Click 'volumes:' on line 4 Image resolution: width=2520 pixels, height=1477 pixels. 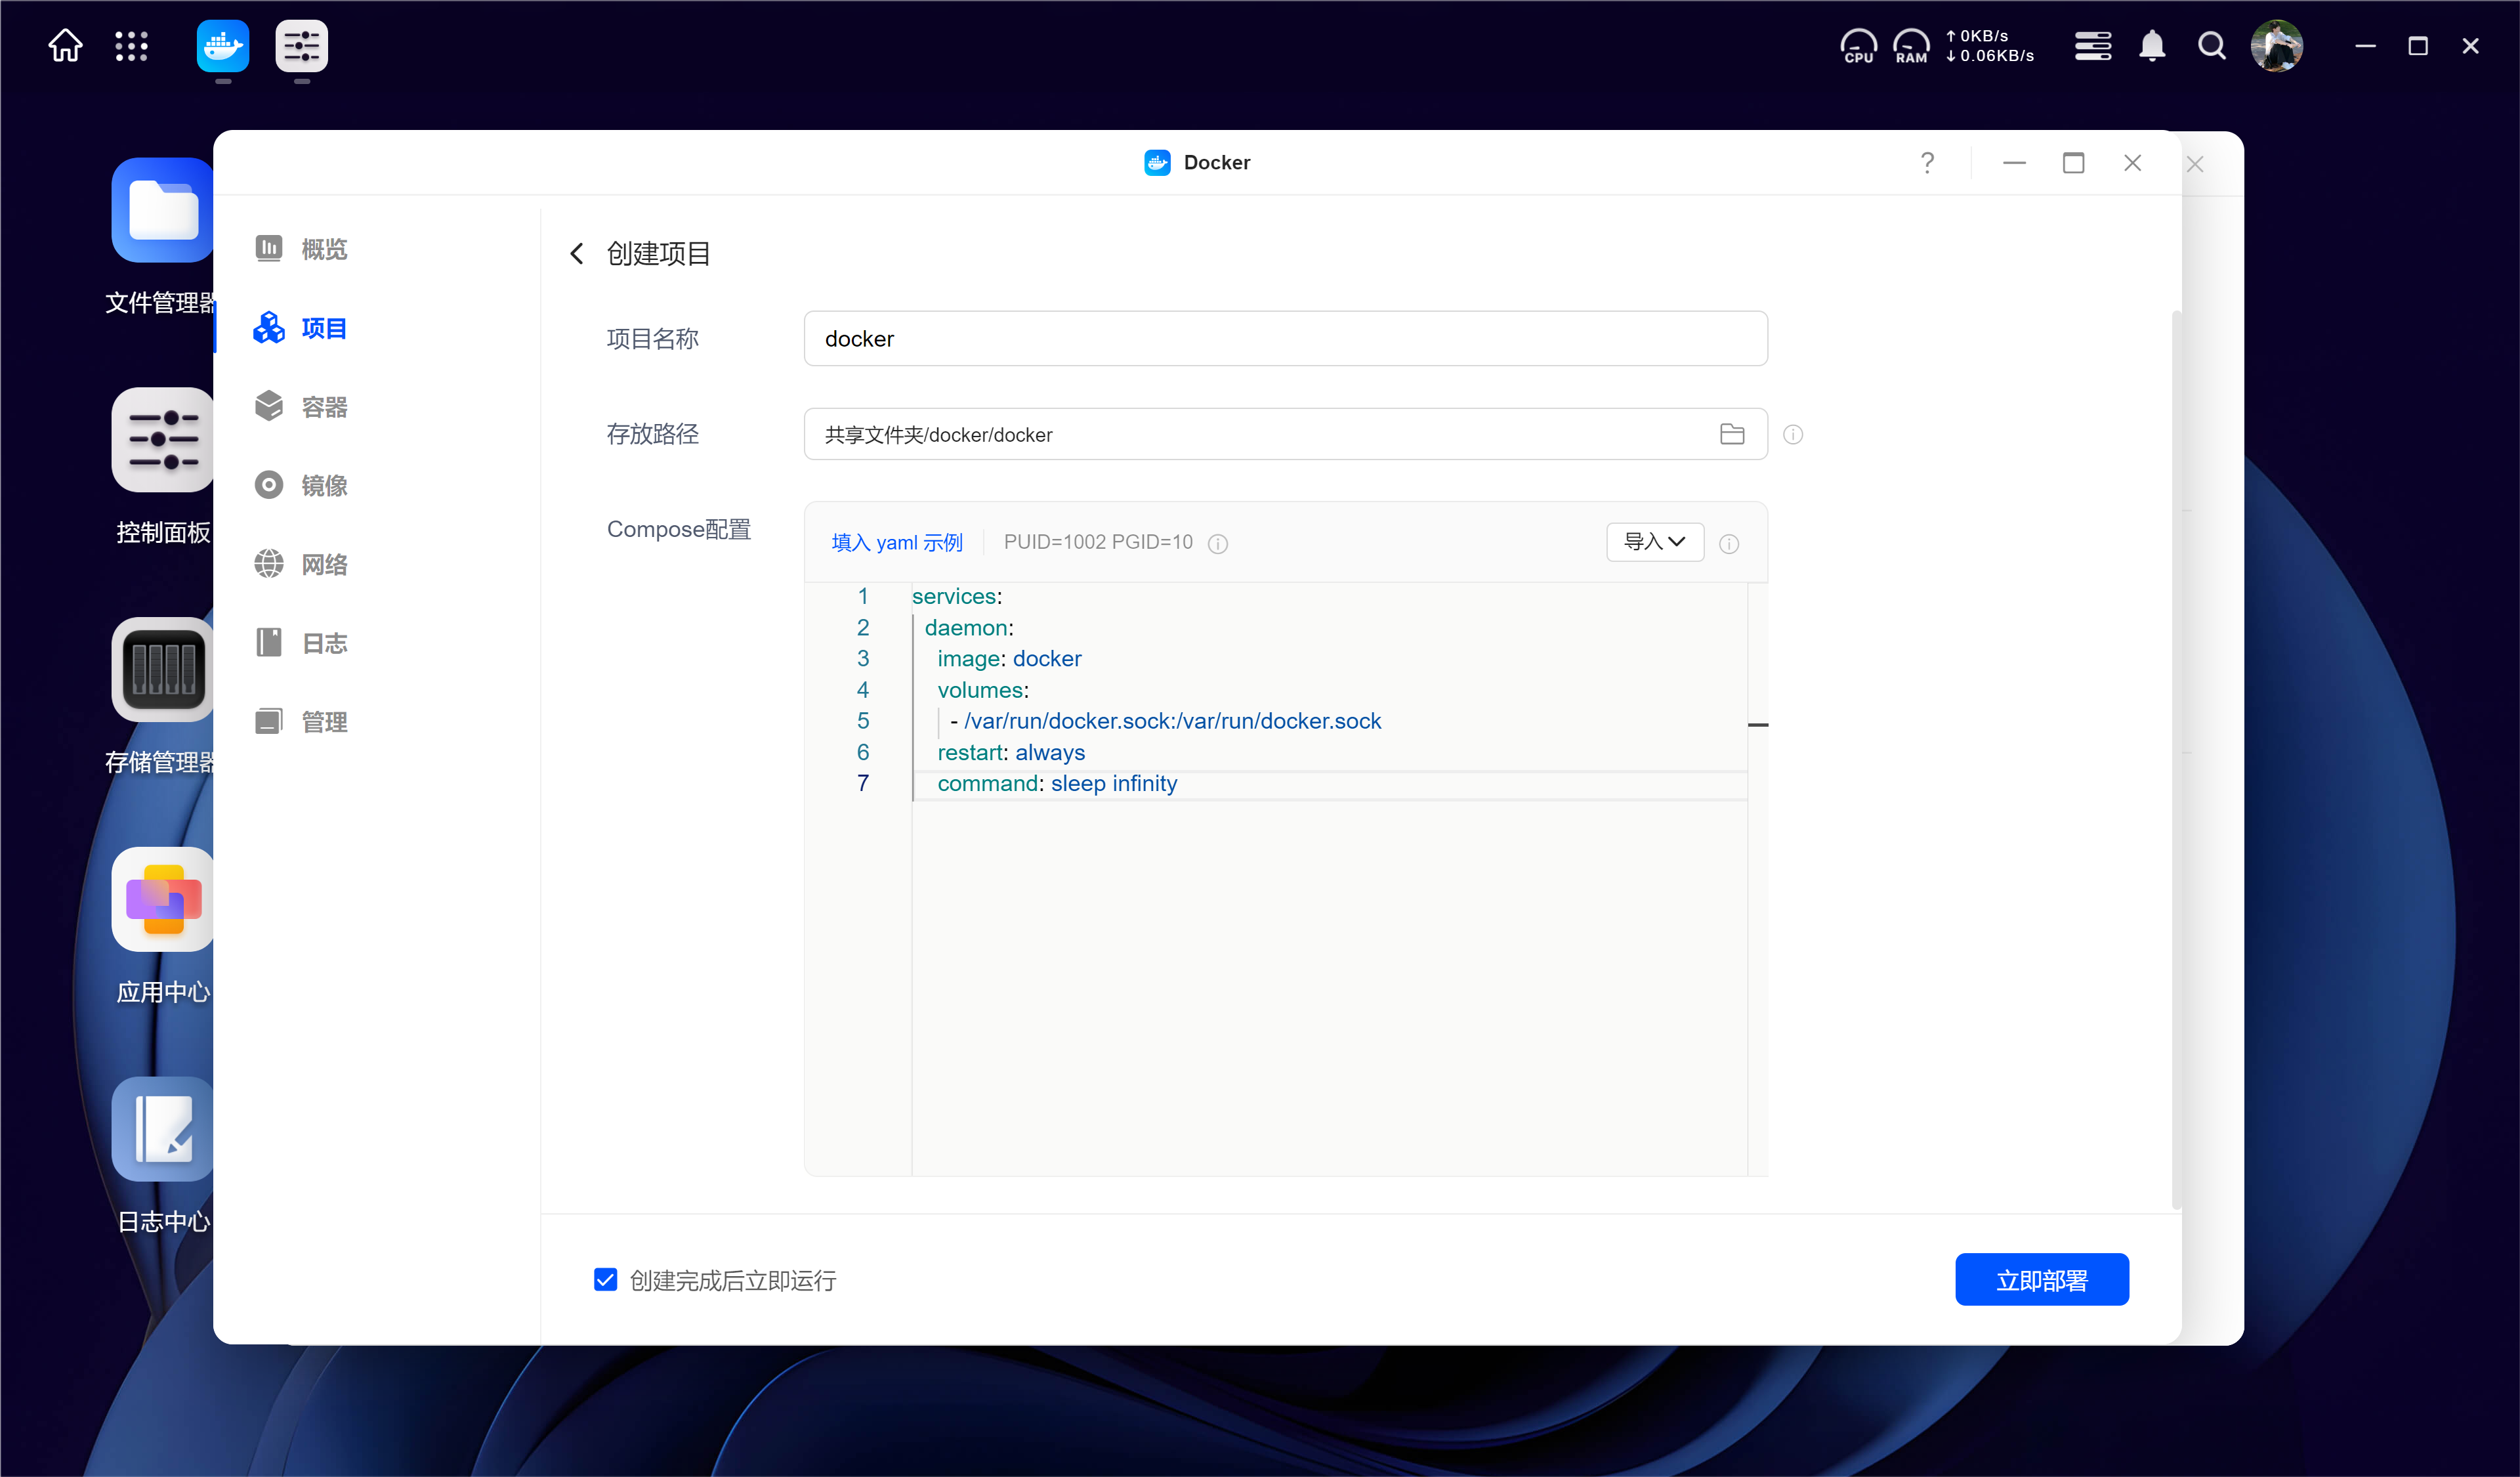click(x=983, y=690)
